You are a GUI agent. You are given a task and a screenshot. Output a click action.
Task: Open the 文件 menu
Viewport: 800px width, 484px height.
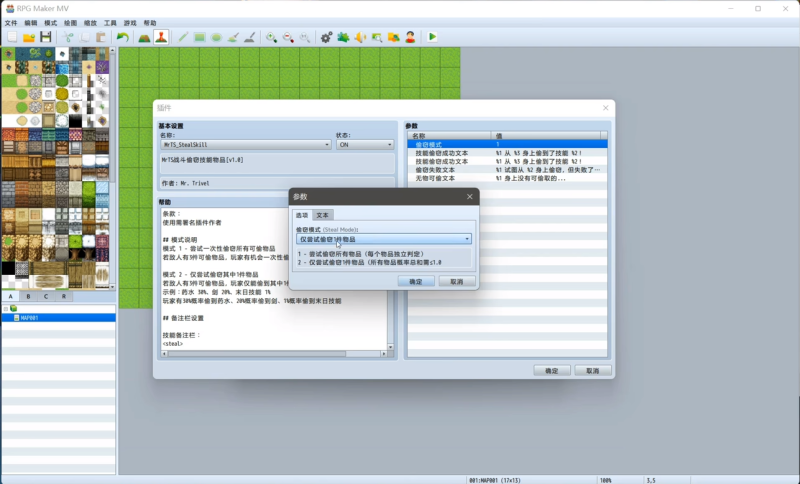[x=11, y=23]
